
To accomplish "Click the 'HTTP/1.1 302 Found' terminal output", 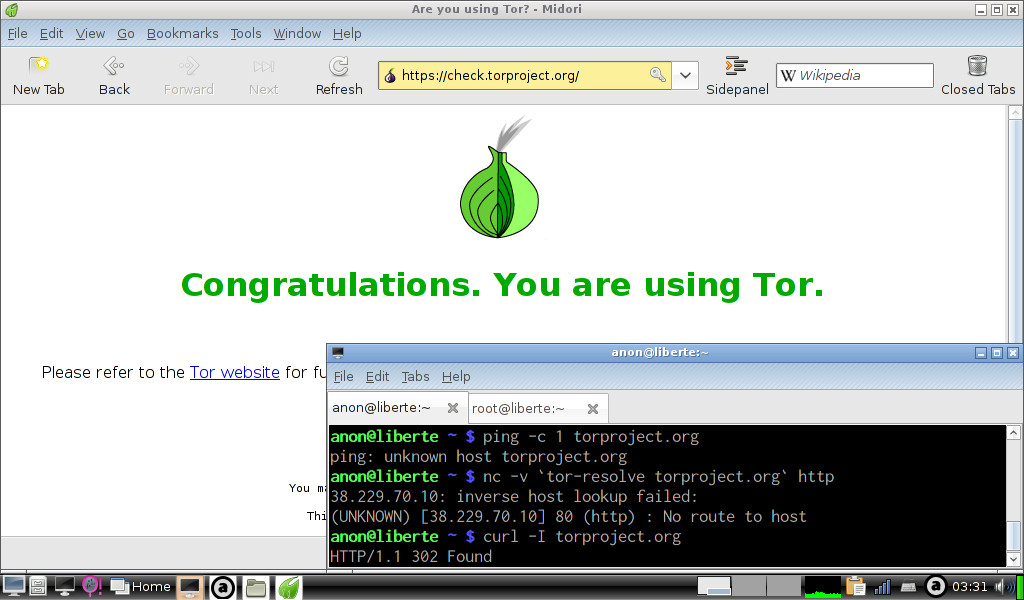I will 411,557.
